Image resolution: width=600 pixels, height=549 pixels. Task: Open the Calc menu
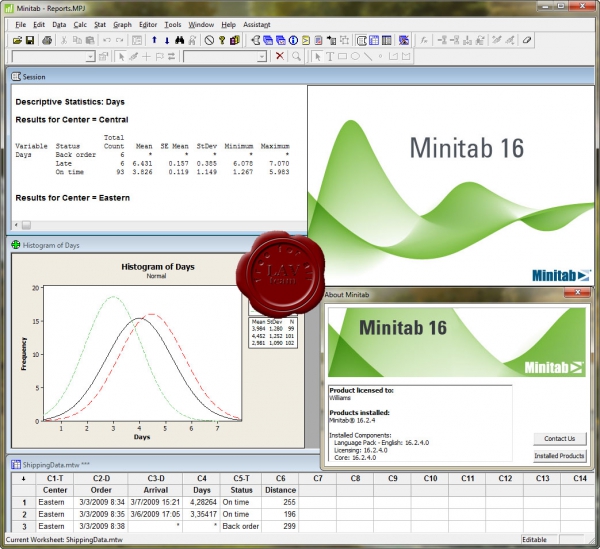click(x=80, y=24)
